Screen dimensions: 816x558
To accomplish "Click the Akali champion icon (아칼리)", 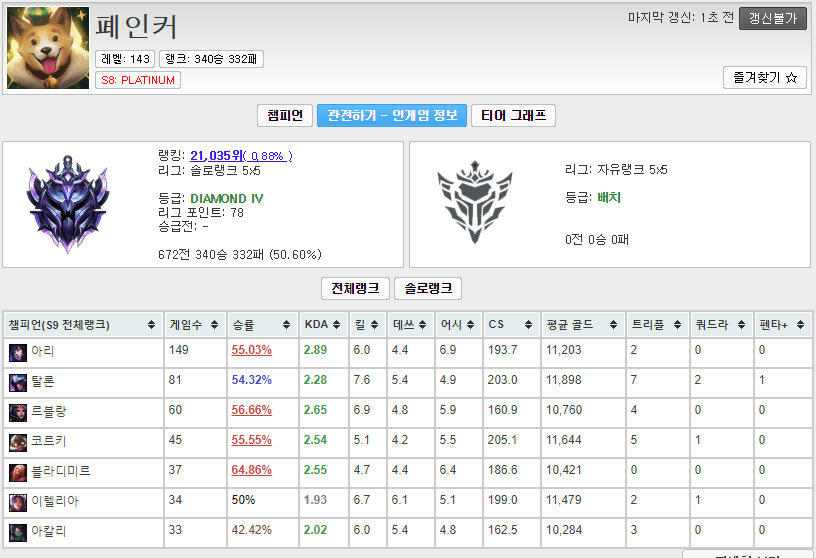I will coord(18,532).
